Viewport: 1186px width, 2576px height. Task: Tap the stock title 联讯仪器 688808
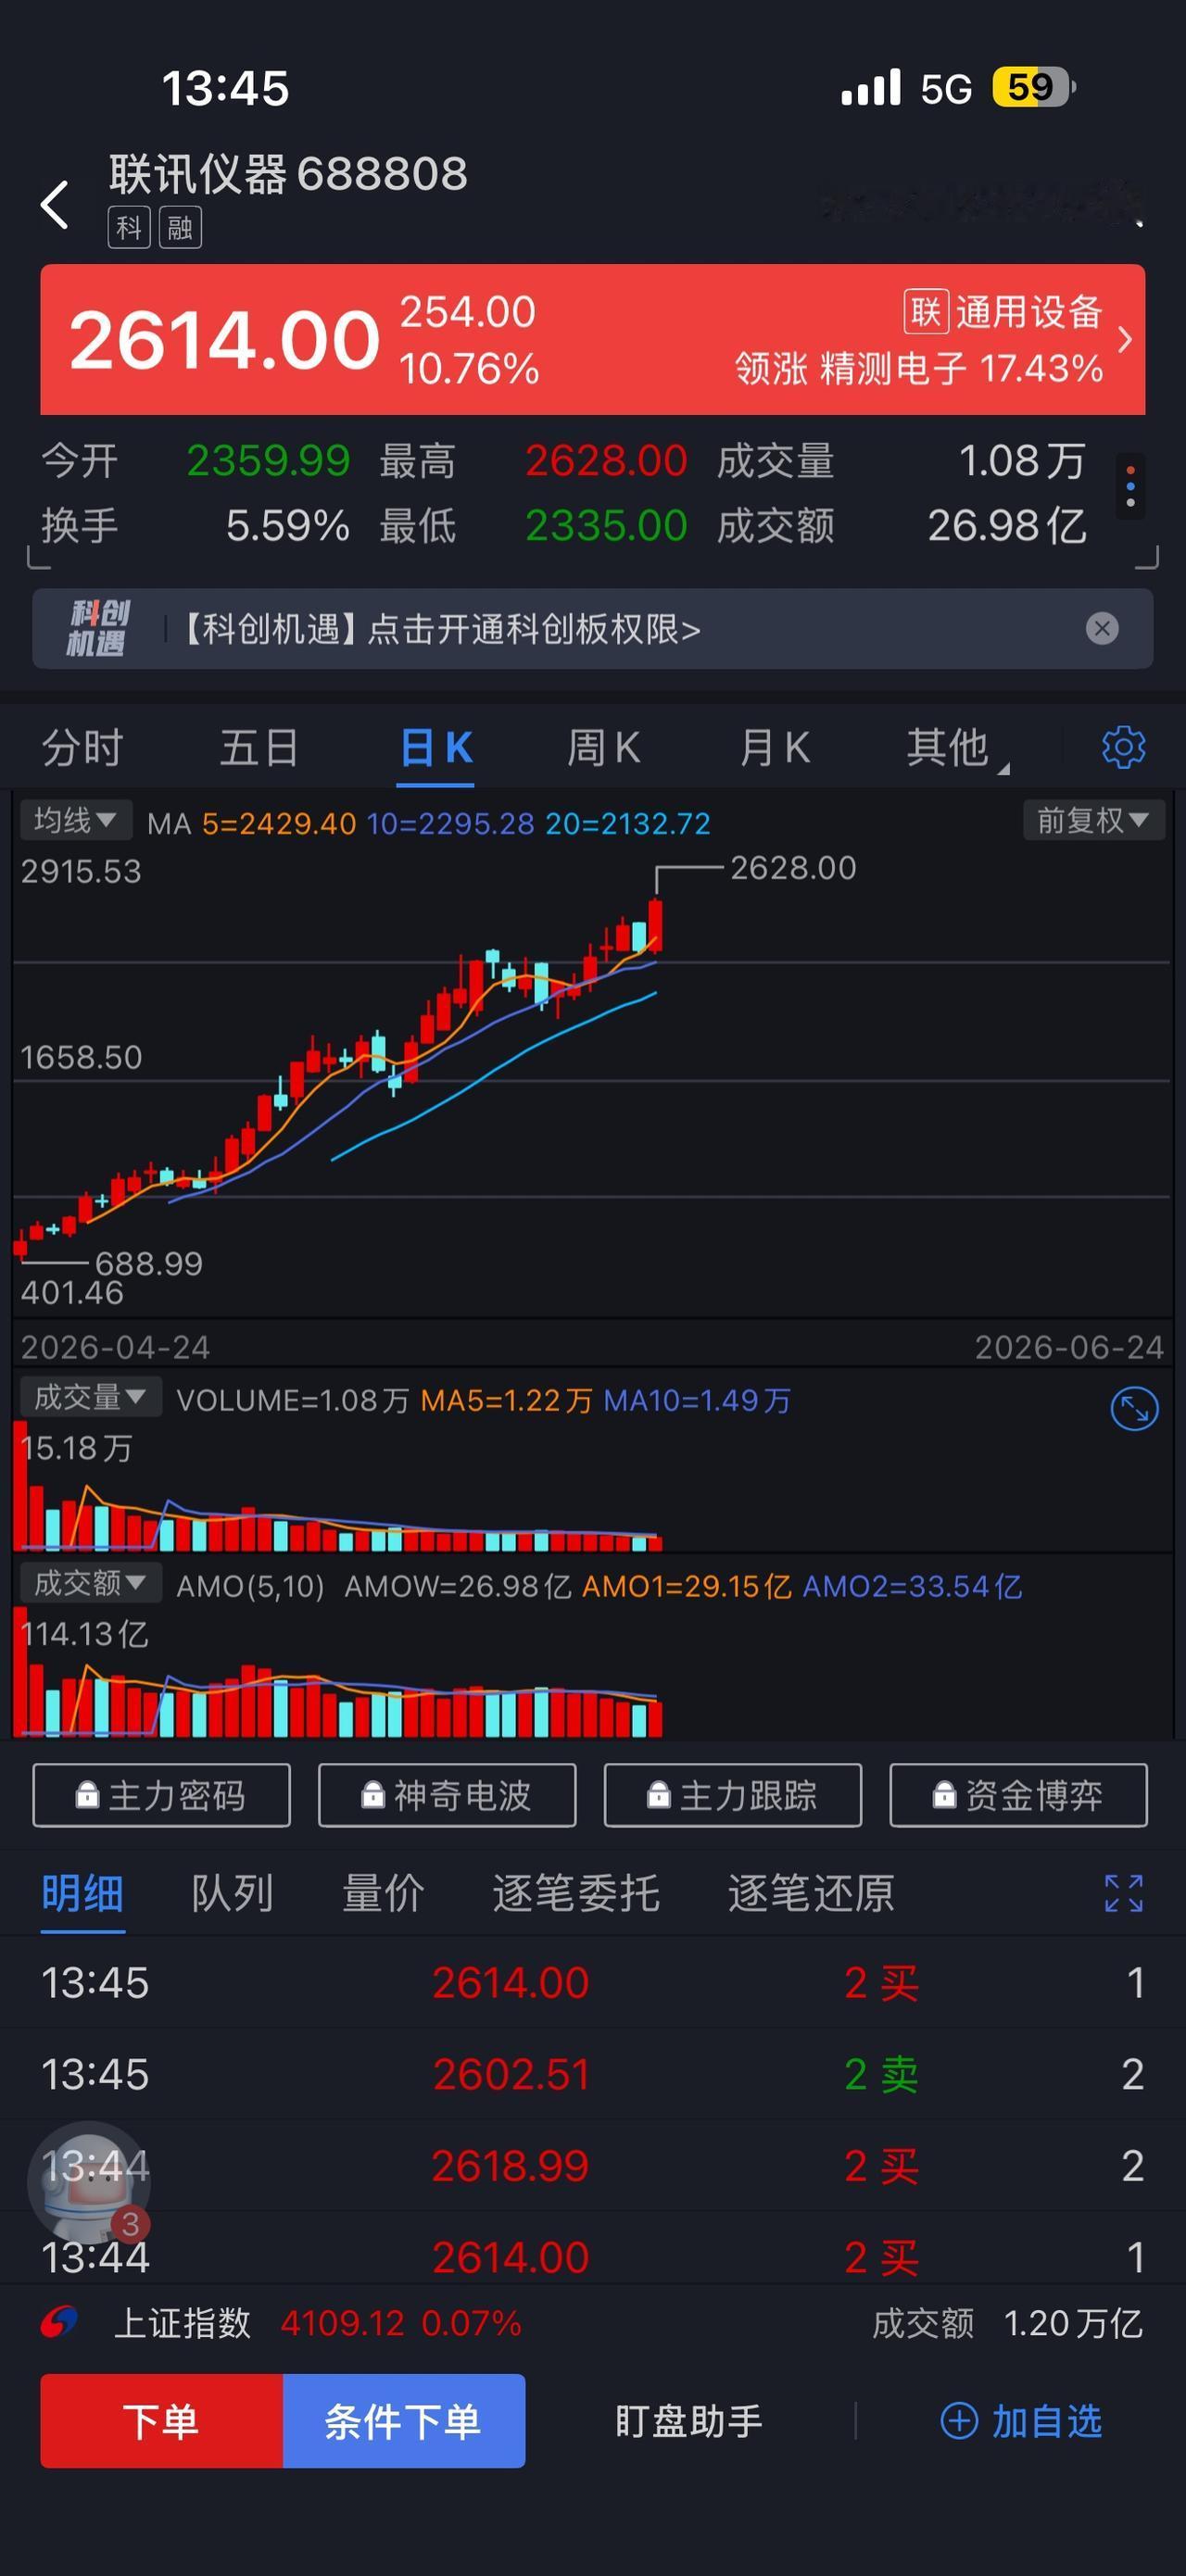(288, 174)
